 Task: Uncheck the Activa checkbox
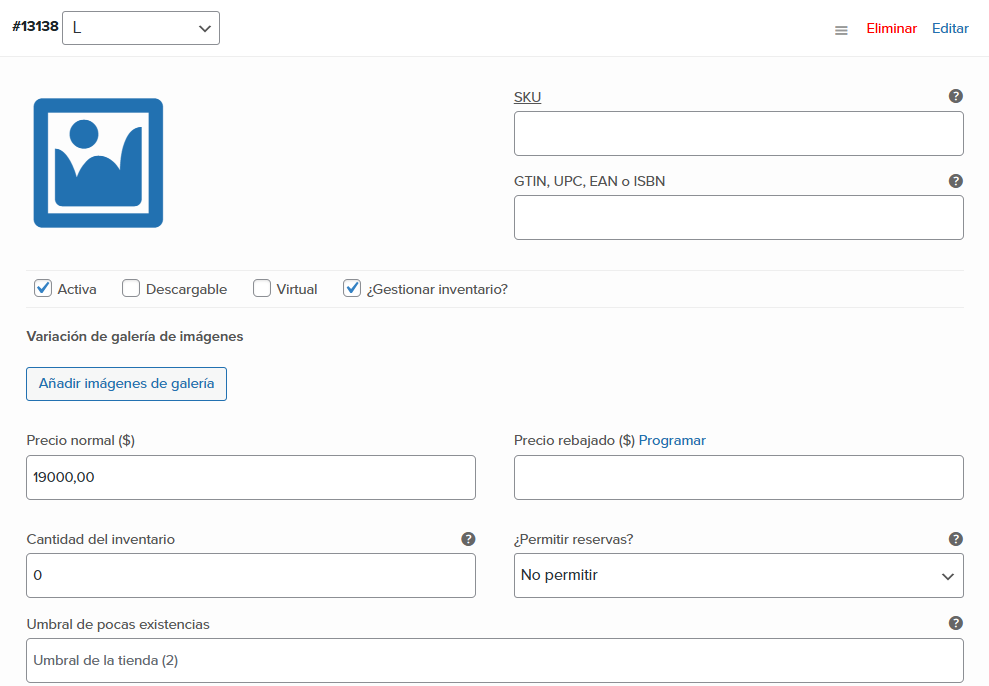click(x=43, y=288)
